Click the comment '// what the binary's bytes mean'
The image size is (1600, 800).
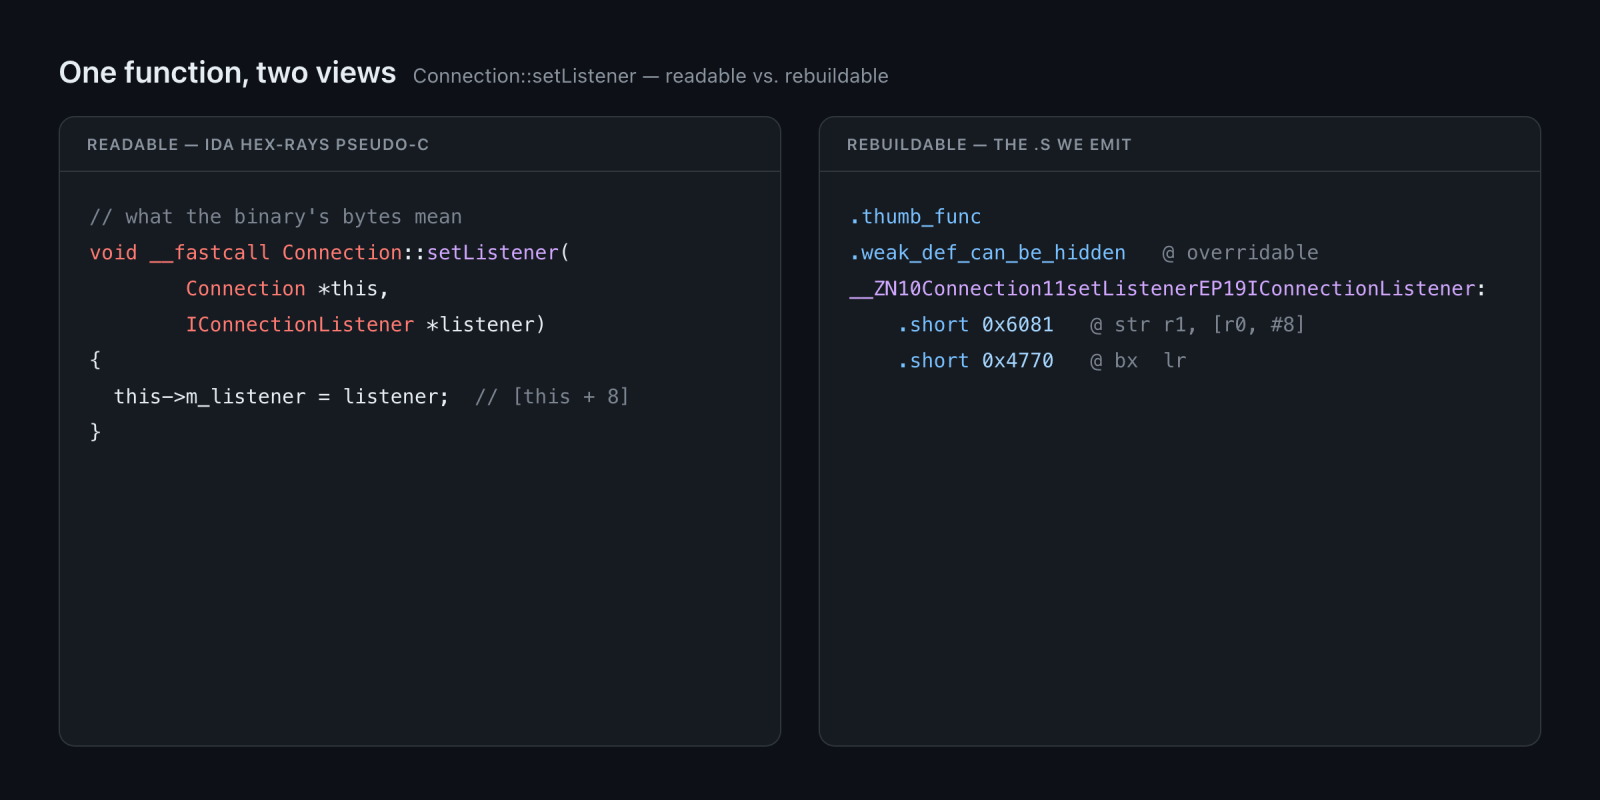tap(276, 217)
